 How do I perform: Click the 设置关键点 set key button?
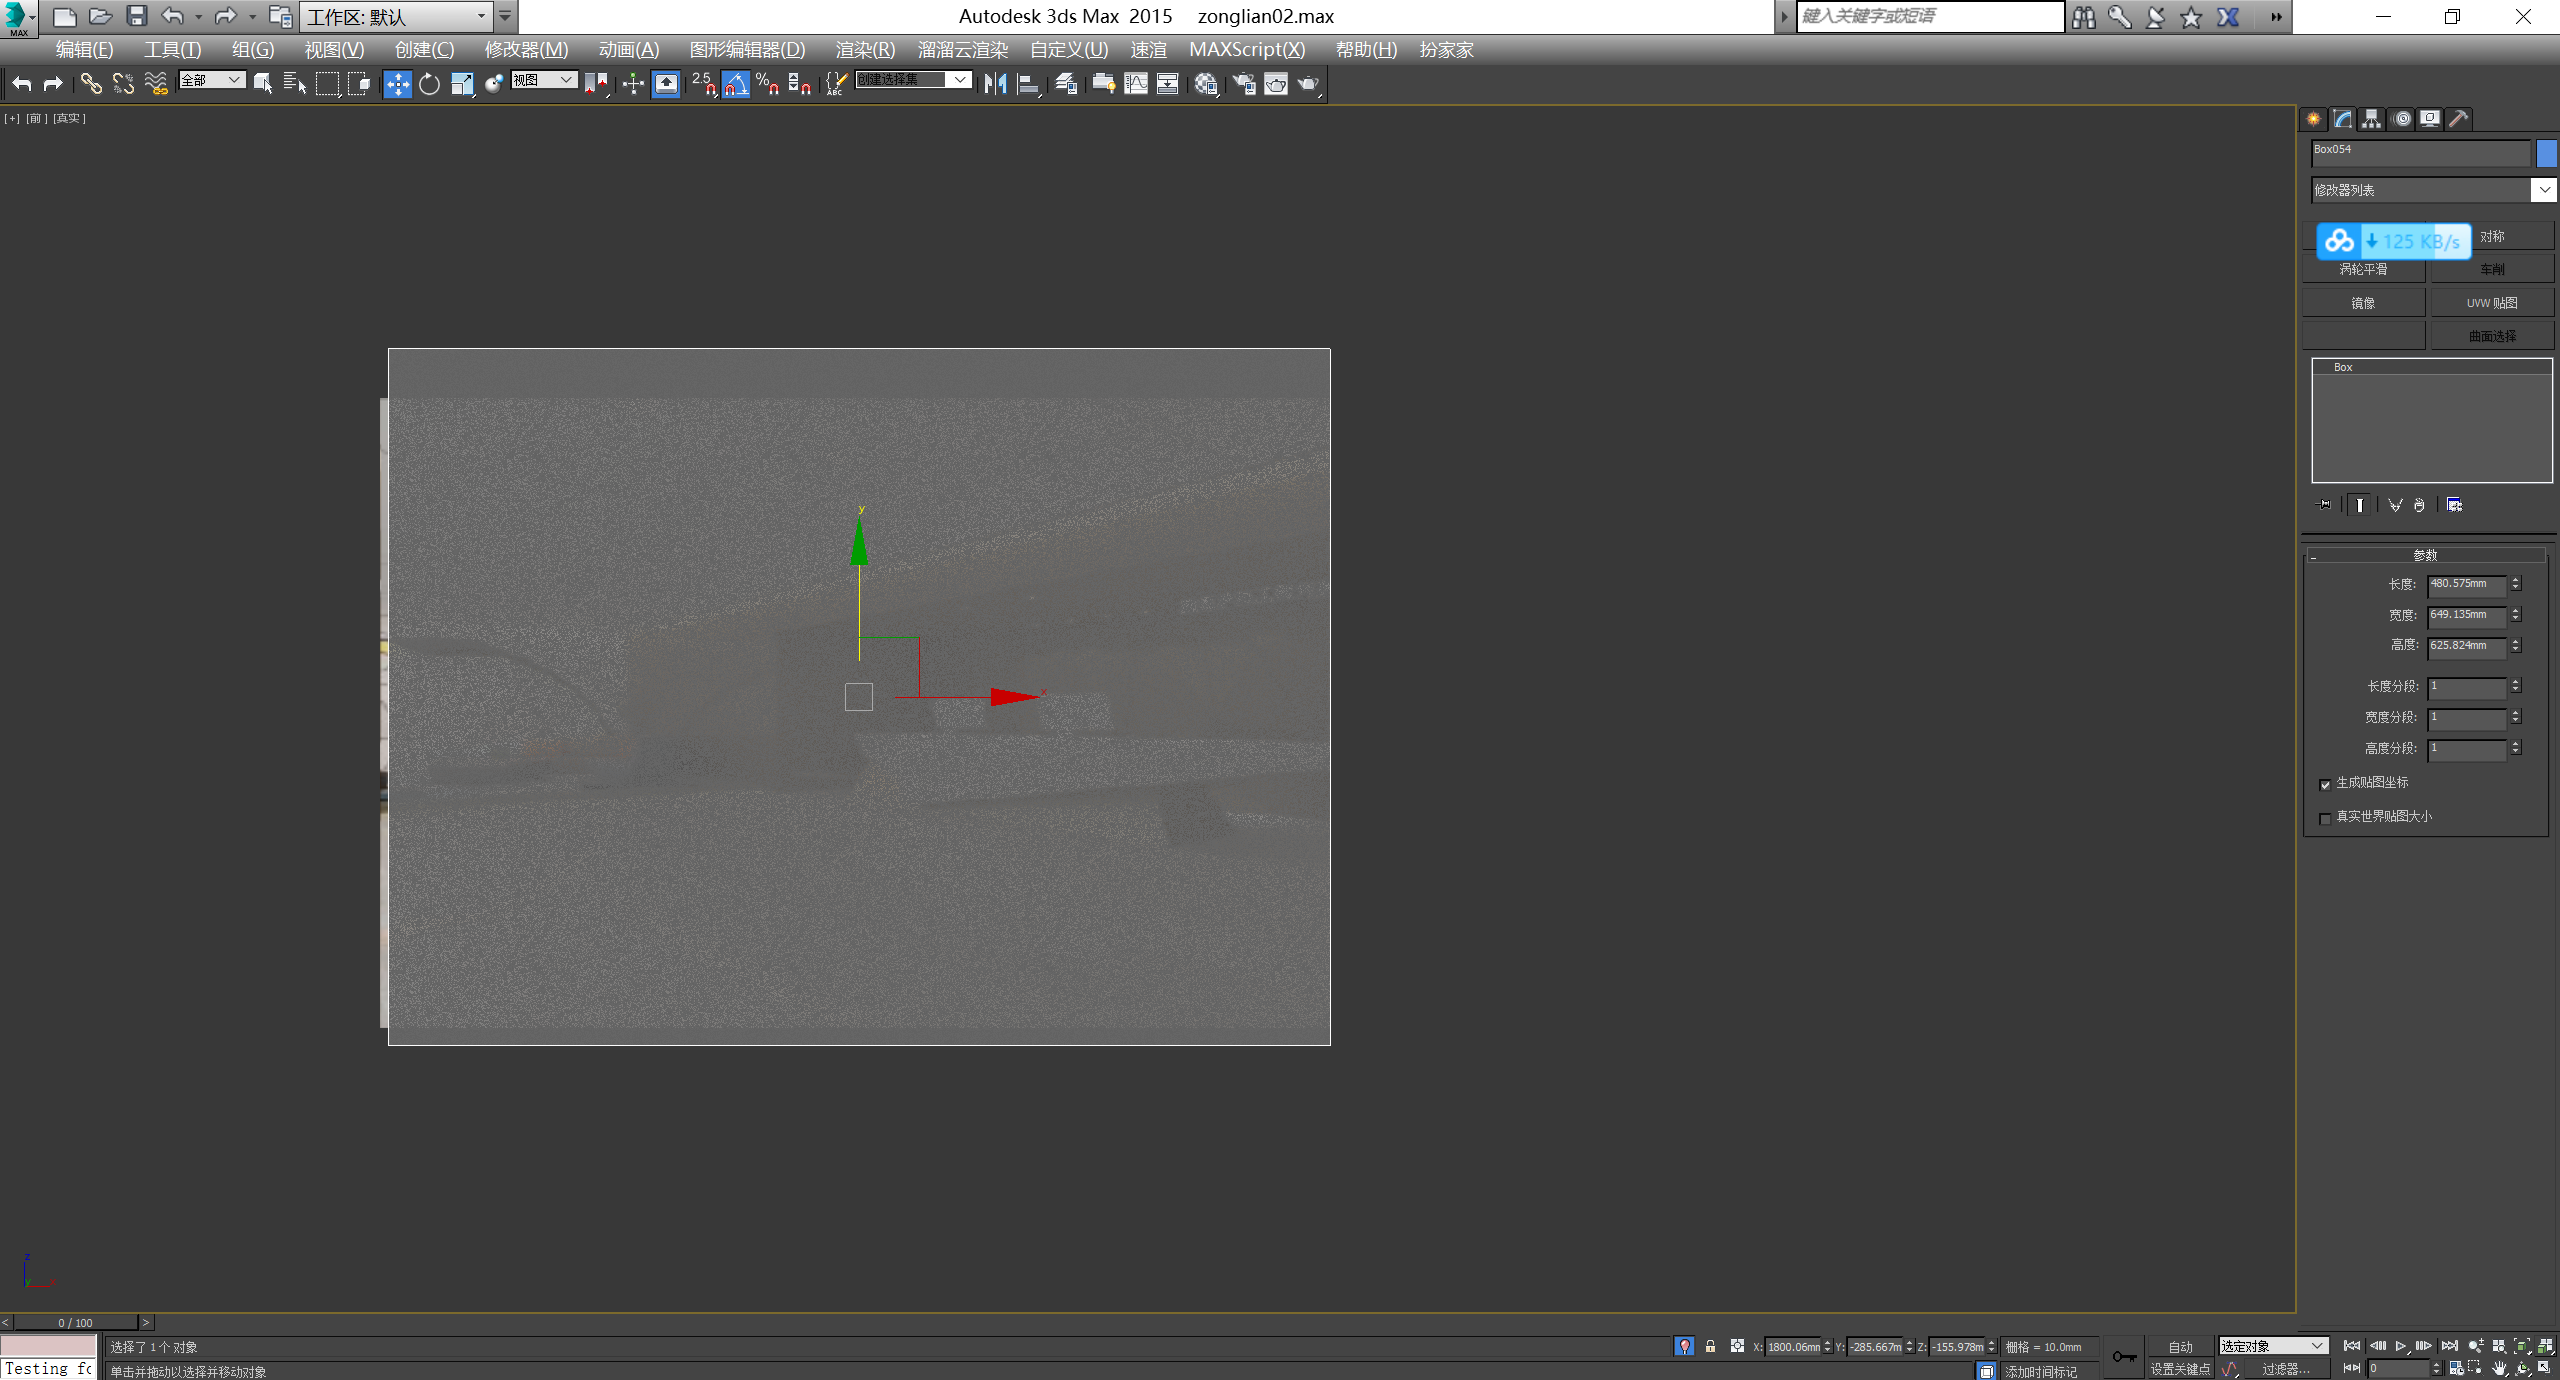[x=2180, y=1369]
